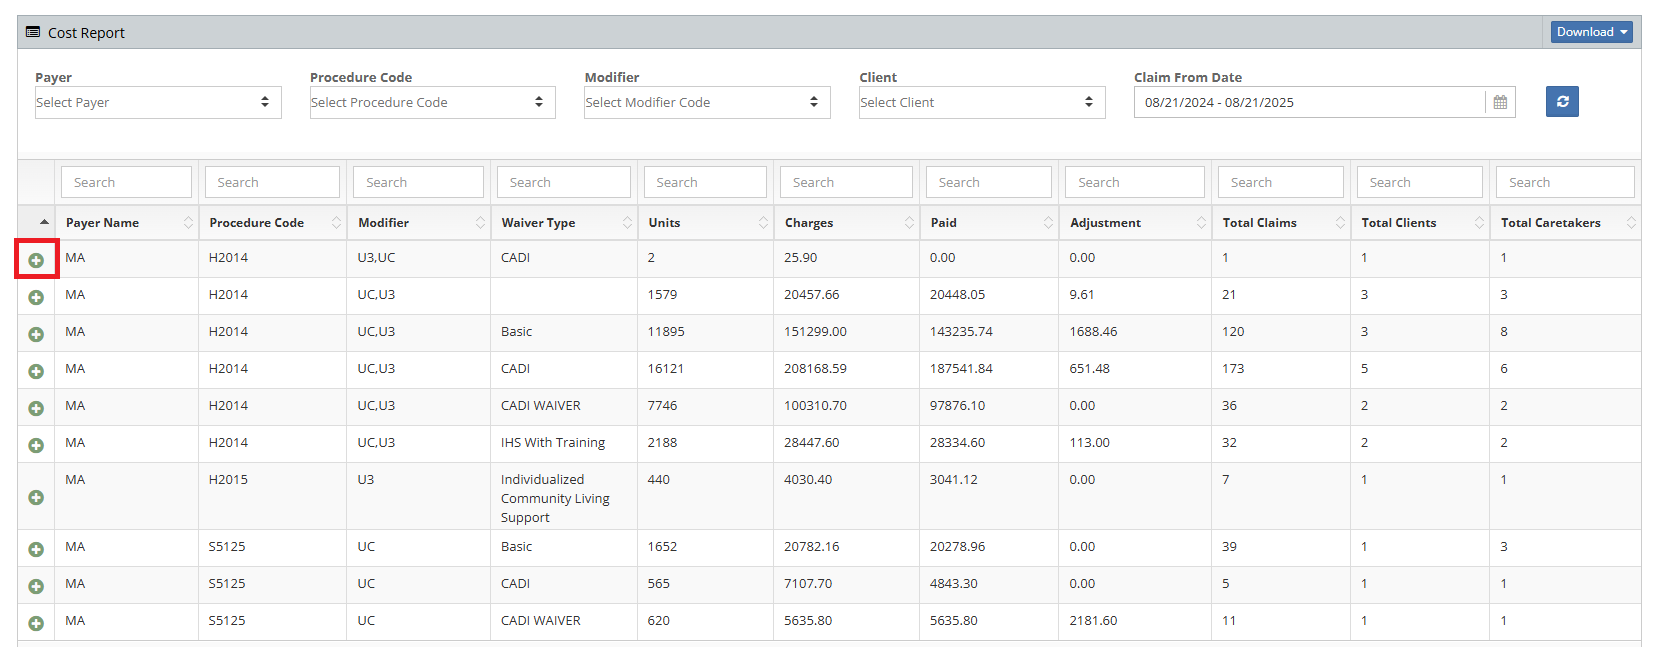The height and width of the screenshot is (647, 1658).
Task: Open the Select Procedure Code dropdown
Action: click(x=433, y=102)
